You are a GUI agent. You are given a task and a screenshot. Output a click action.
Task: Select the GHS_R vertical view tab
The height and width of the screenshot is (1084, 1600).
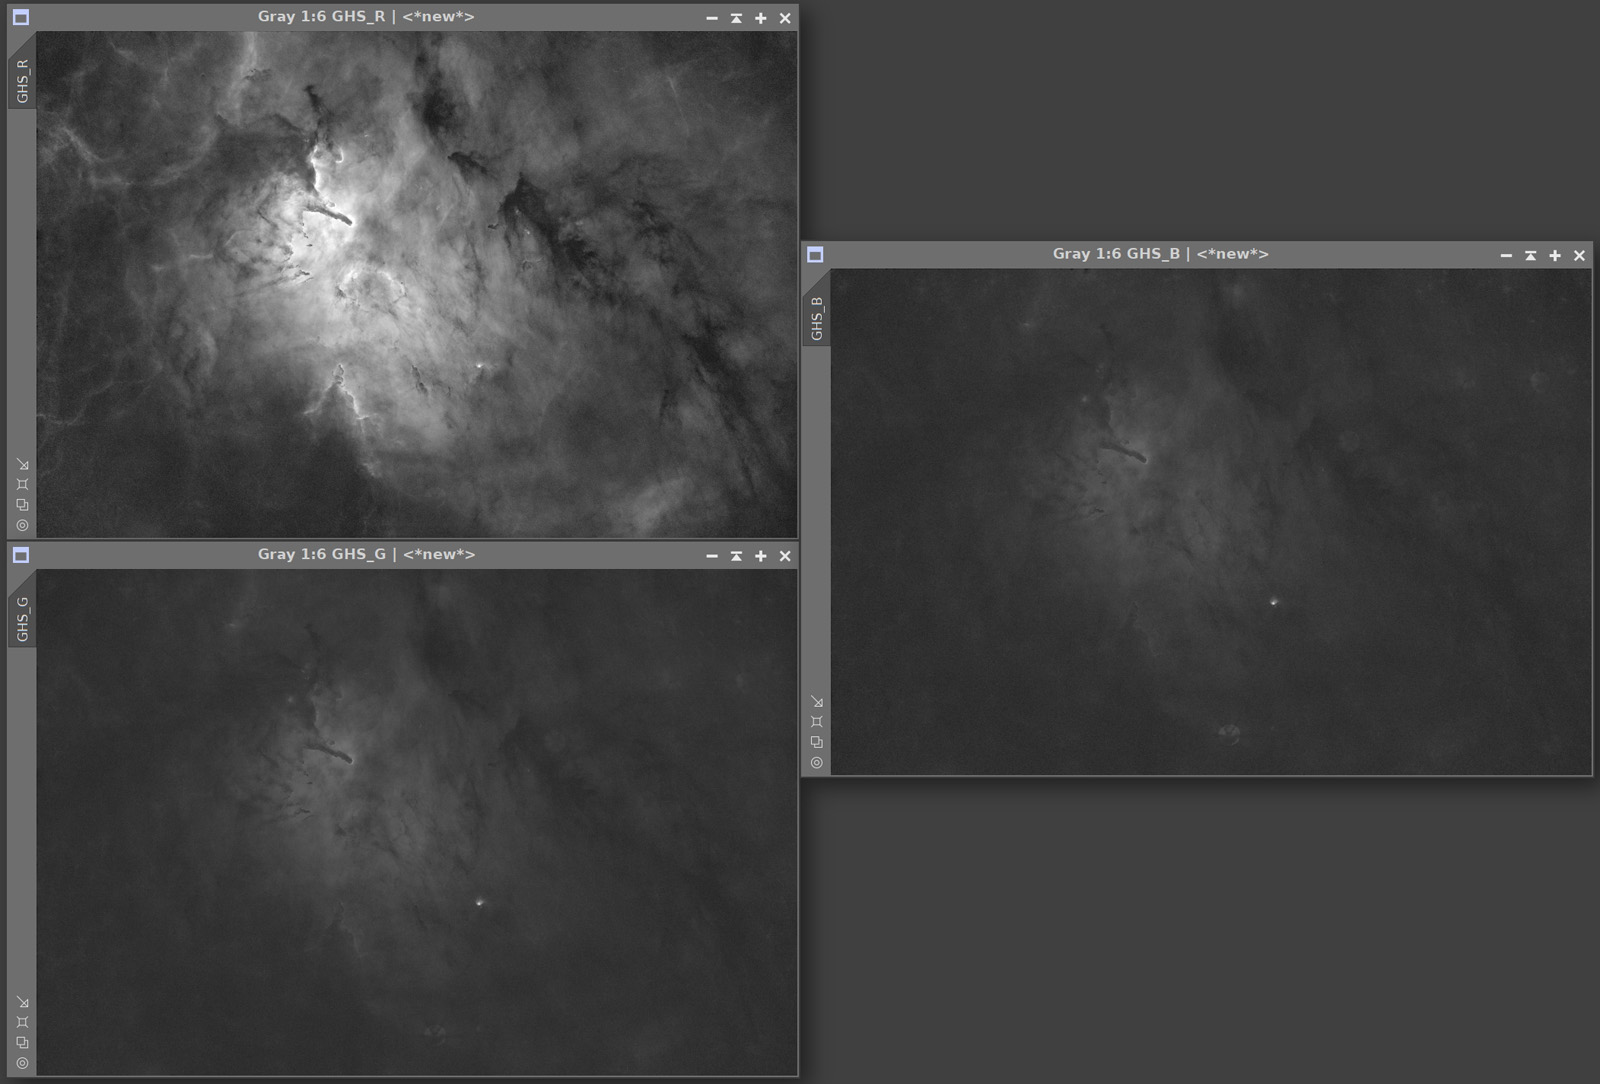(x=22, y=81)
